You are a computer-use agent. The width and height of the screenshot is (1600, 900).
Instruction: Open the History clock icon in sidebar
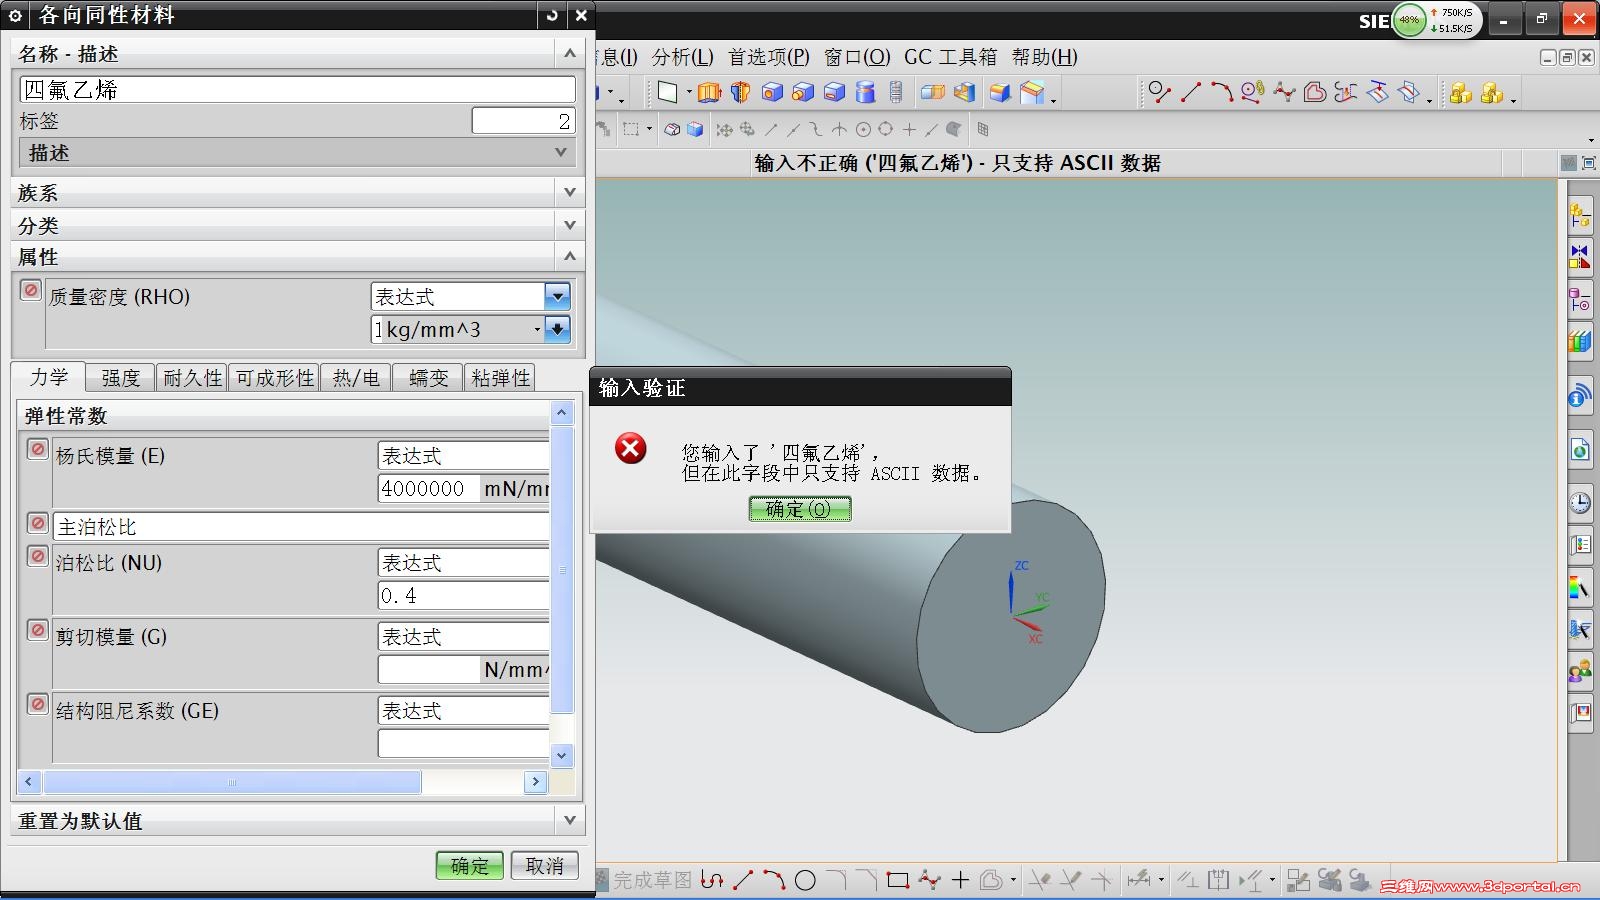pyautogui.click(x=1580, y=502)
